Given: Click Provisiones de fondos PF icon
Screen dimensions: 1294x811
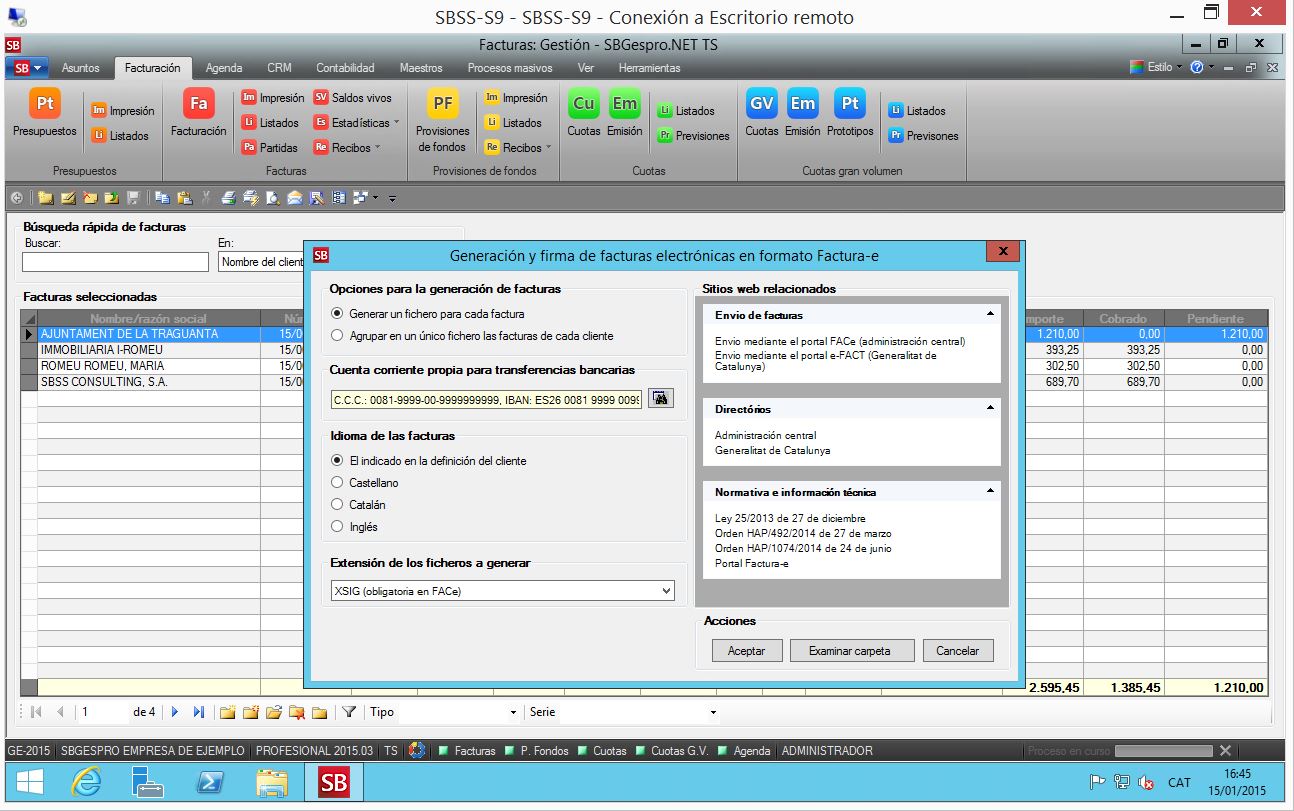Looking at the screenshot, I should point(443,104).
